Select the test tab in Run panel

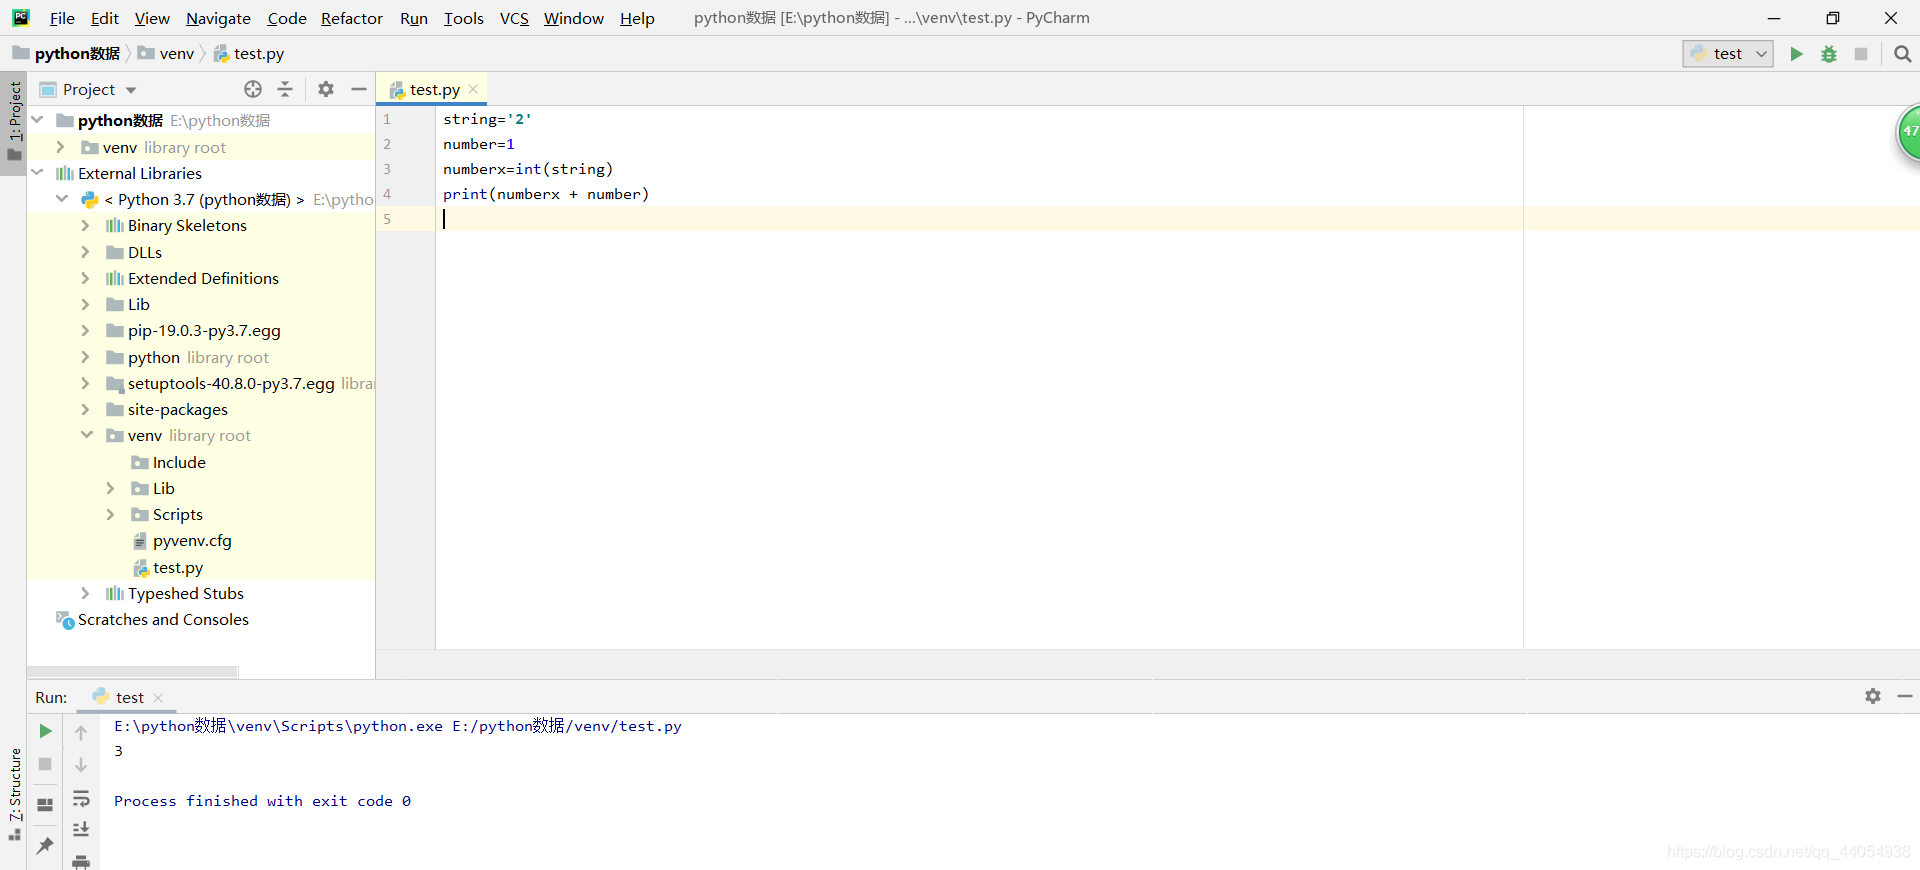coord(129,698)
